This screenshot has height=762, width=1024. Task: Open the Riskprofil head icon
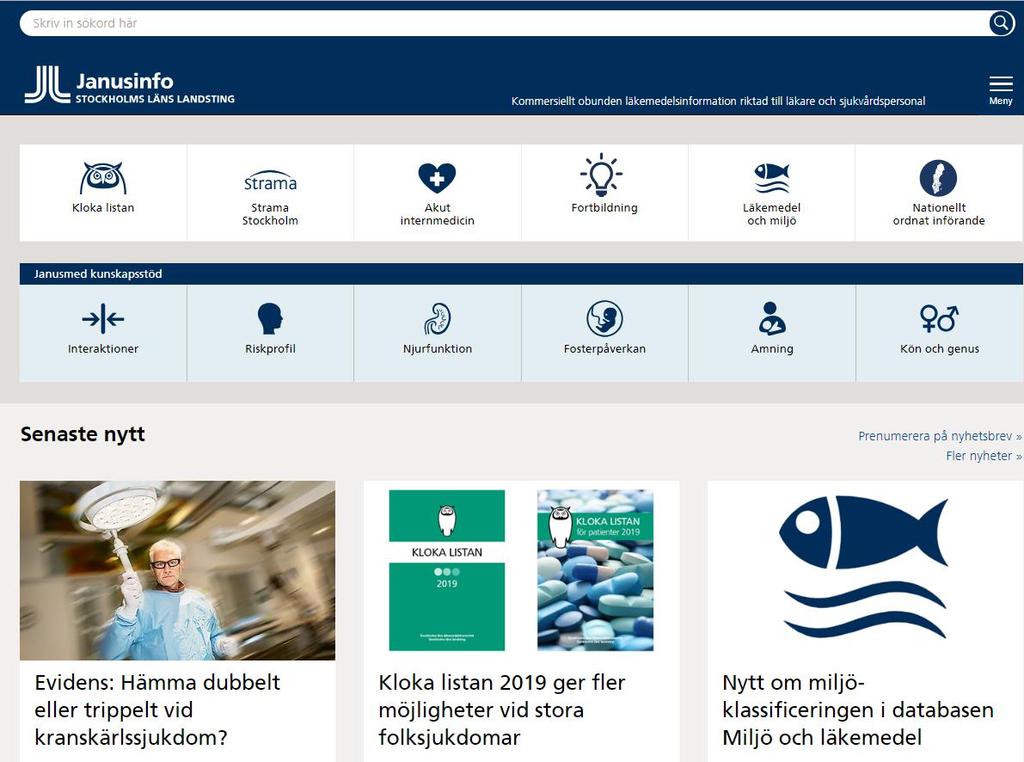tap(270, 319)
